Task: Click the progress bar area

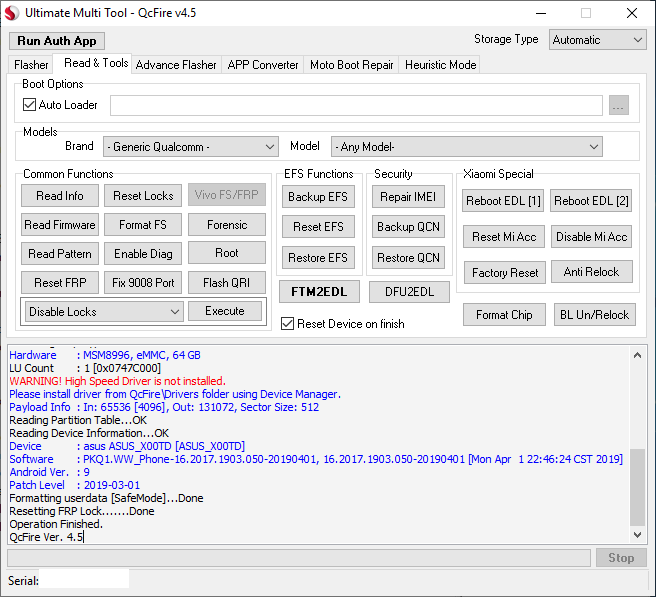Action: click(x=299, y=558)
